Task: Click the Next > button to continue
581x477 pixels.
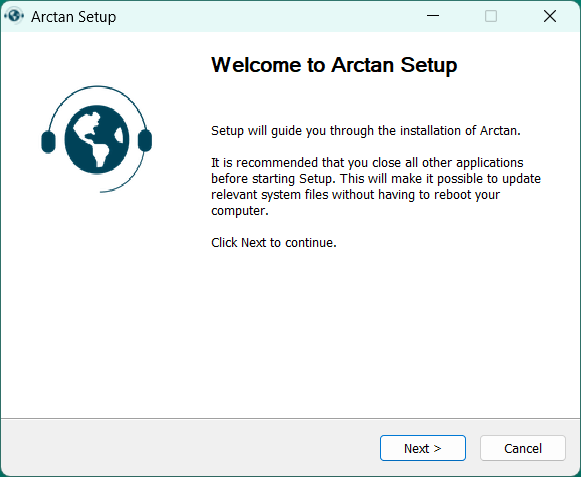Action: 422,448
